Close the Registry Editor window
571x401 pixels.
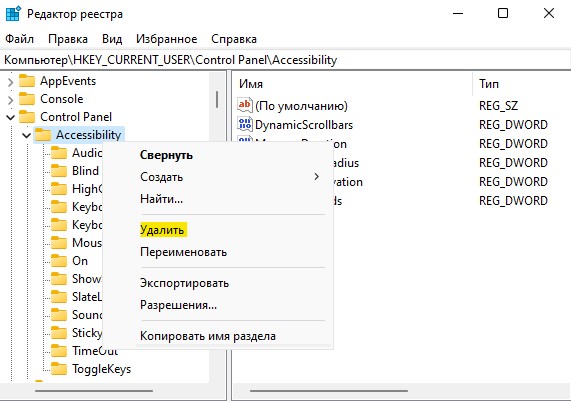click(548, 14)
